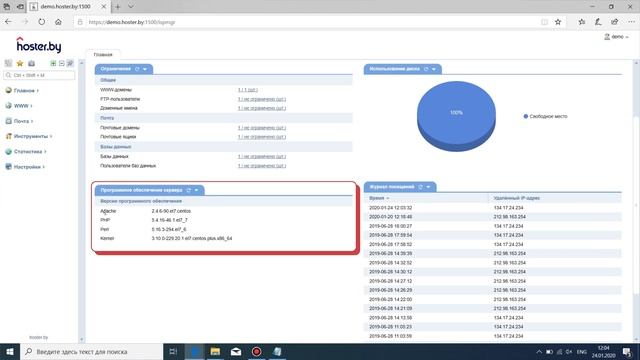This screenshot has width=640, height=360.
Task: Focus the Ctrl+Shift+M menu search field
Action: [39, 75]
